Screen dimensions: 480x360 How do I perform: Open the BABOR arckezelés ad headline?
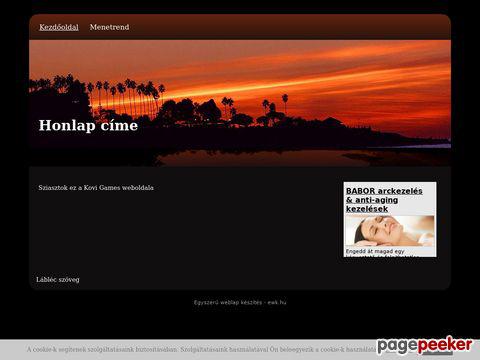click(x=384, y=200)
